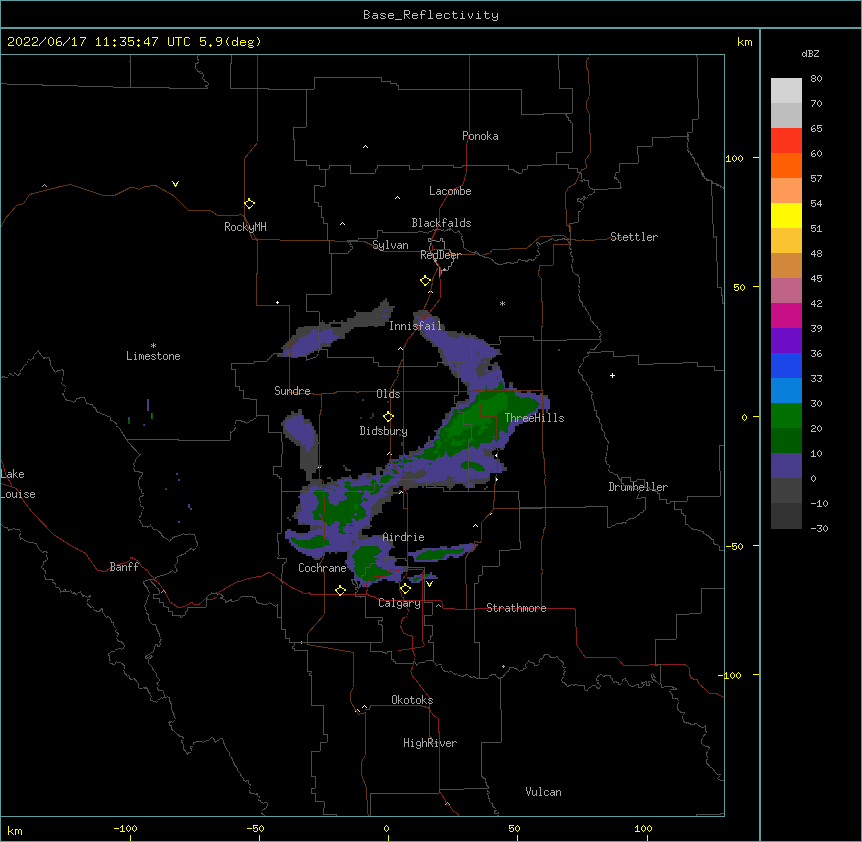
Task: Click the ThreeHills label
Action: [534, 418]
